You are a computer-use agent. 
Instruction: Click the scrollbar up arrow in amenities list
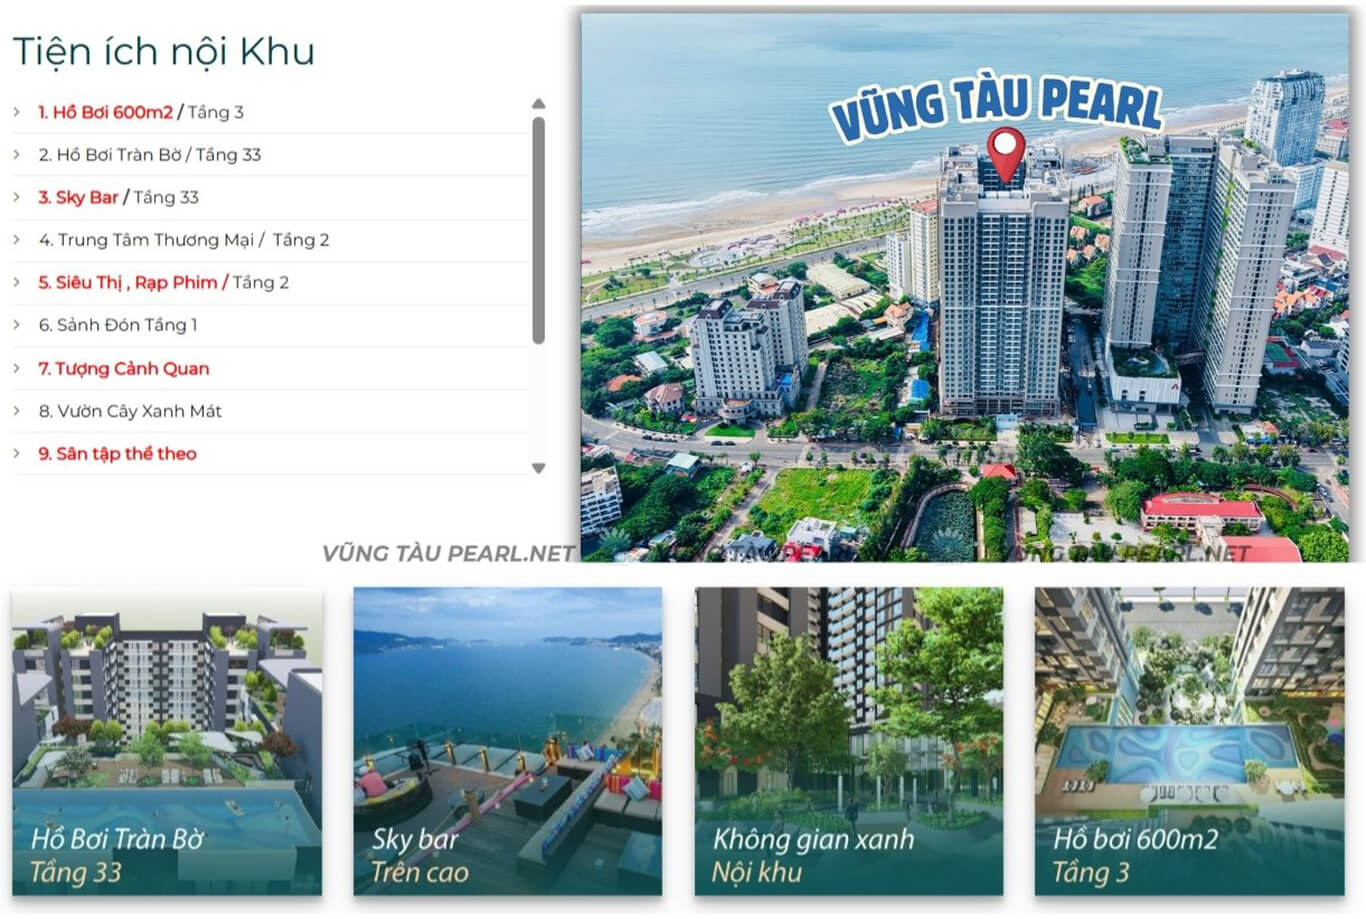click(538, 104)
